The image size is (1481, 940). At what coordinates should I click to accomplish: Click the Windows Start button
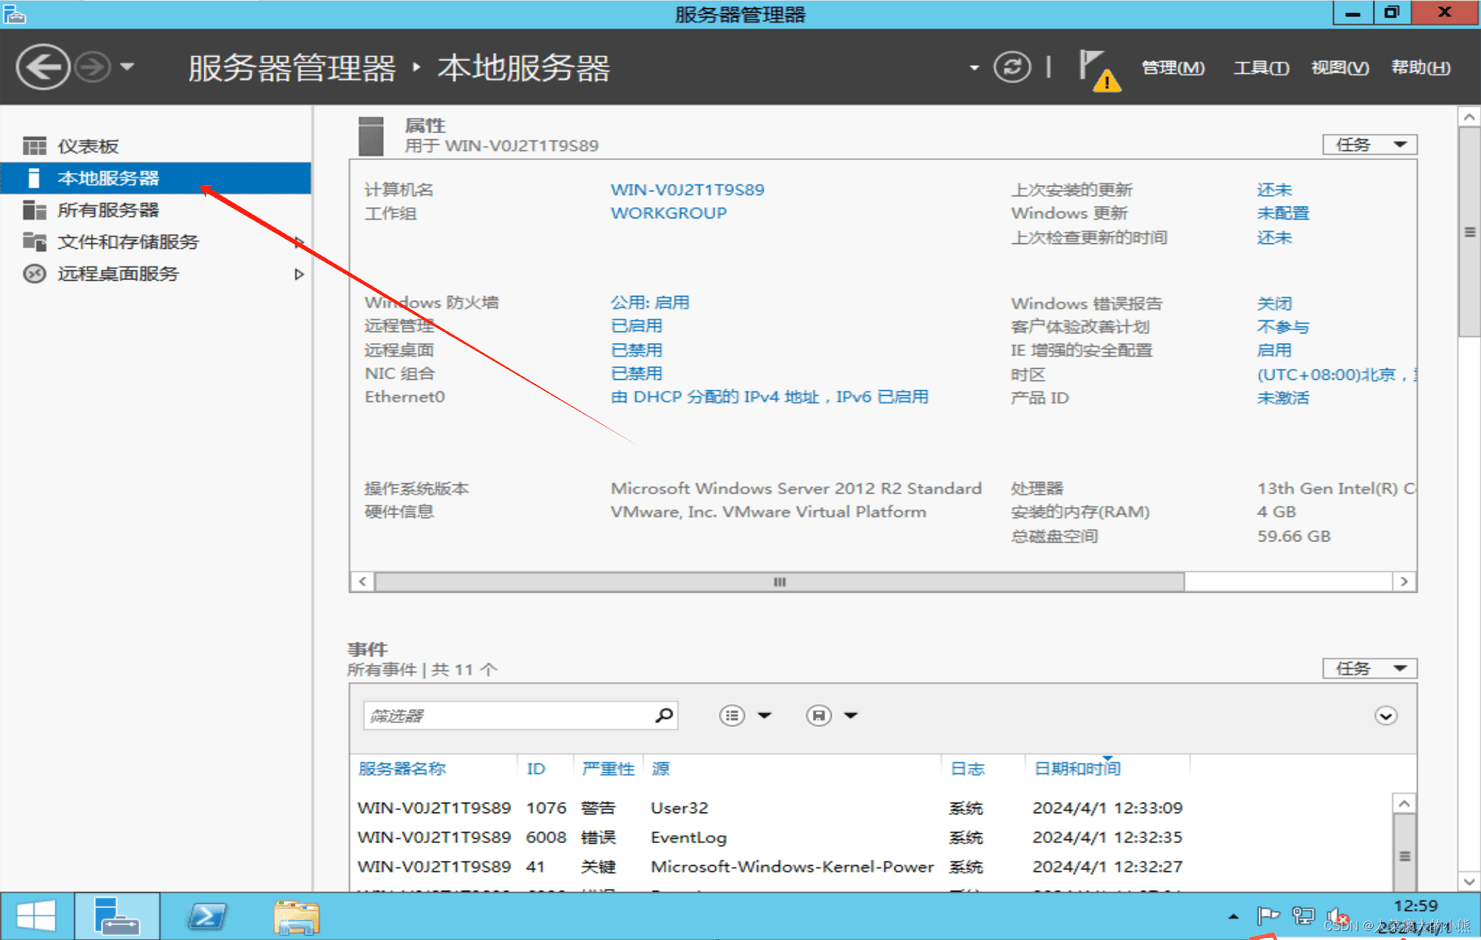coord(36,916)
